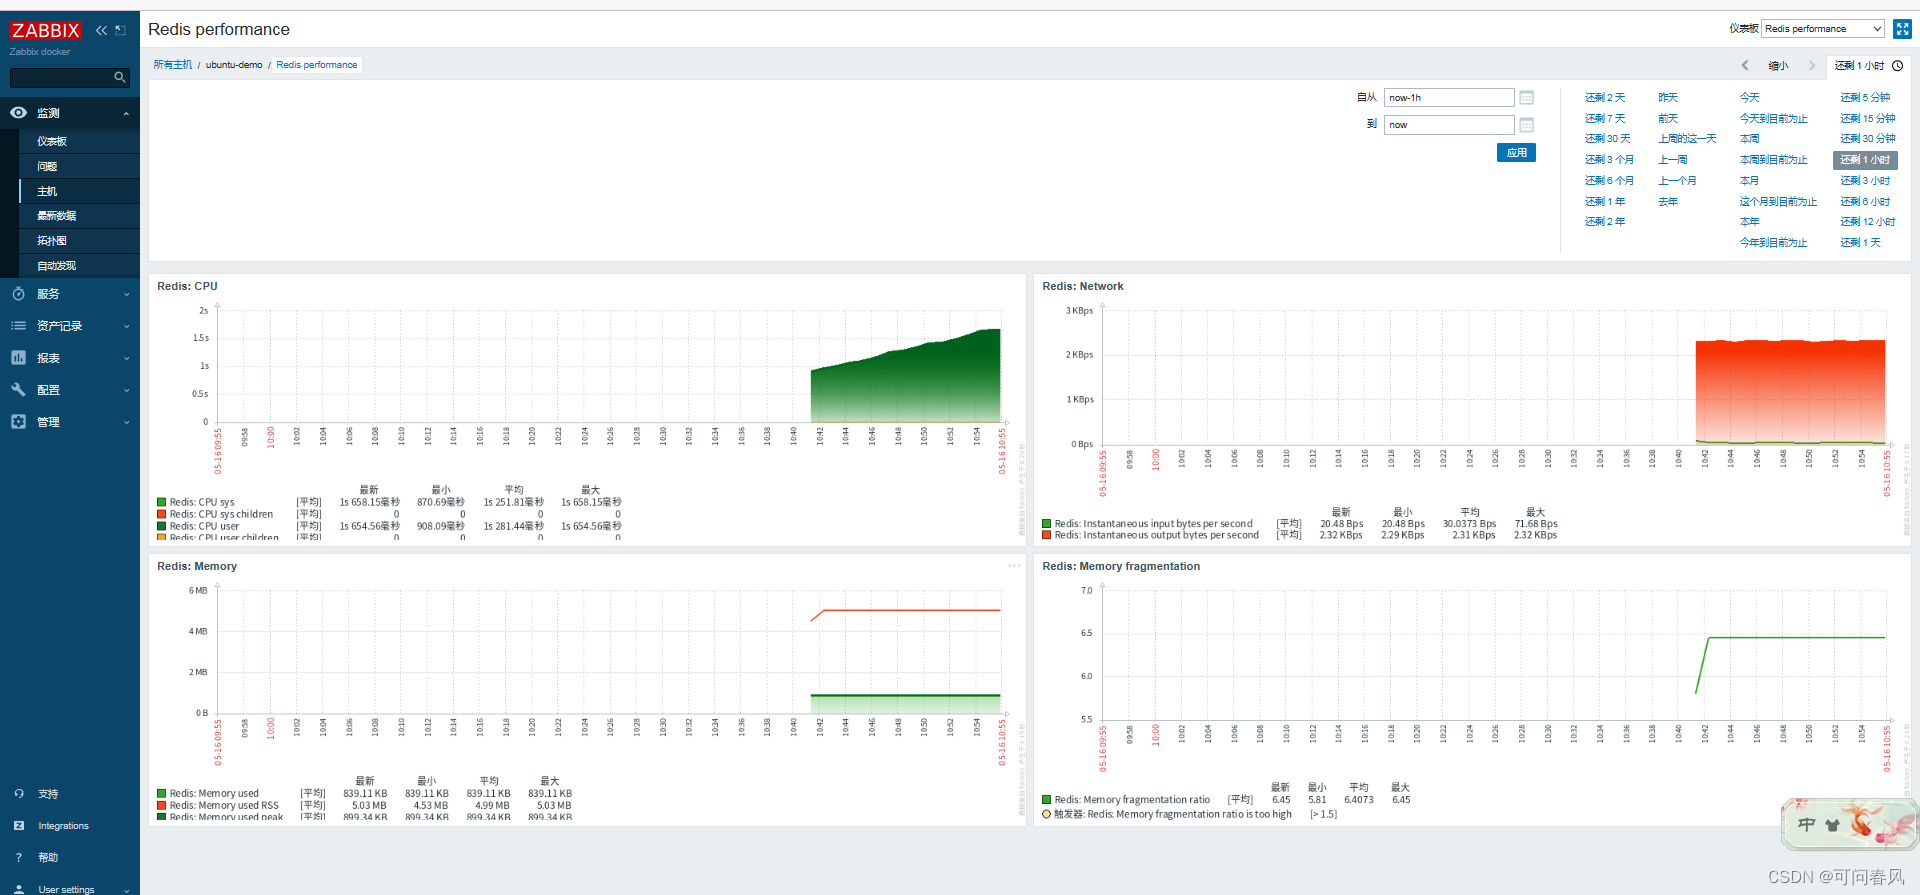Screen dimensions: 1920x895
Task: Click green swatch of Redis: CPU sys legend
Action: (x=161, y=502)
